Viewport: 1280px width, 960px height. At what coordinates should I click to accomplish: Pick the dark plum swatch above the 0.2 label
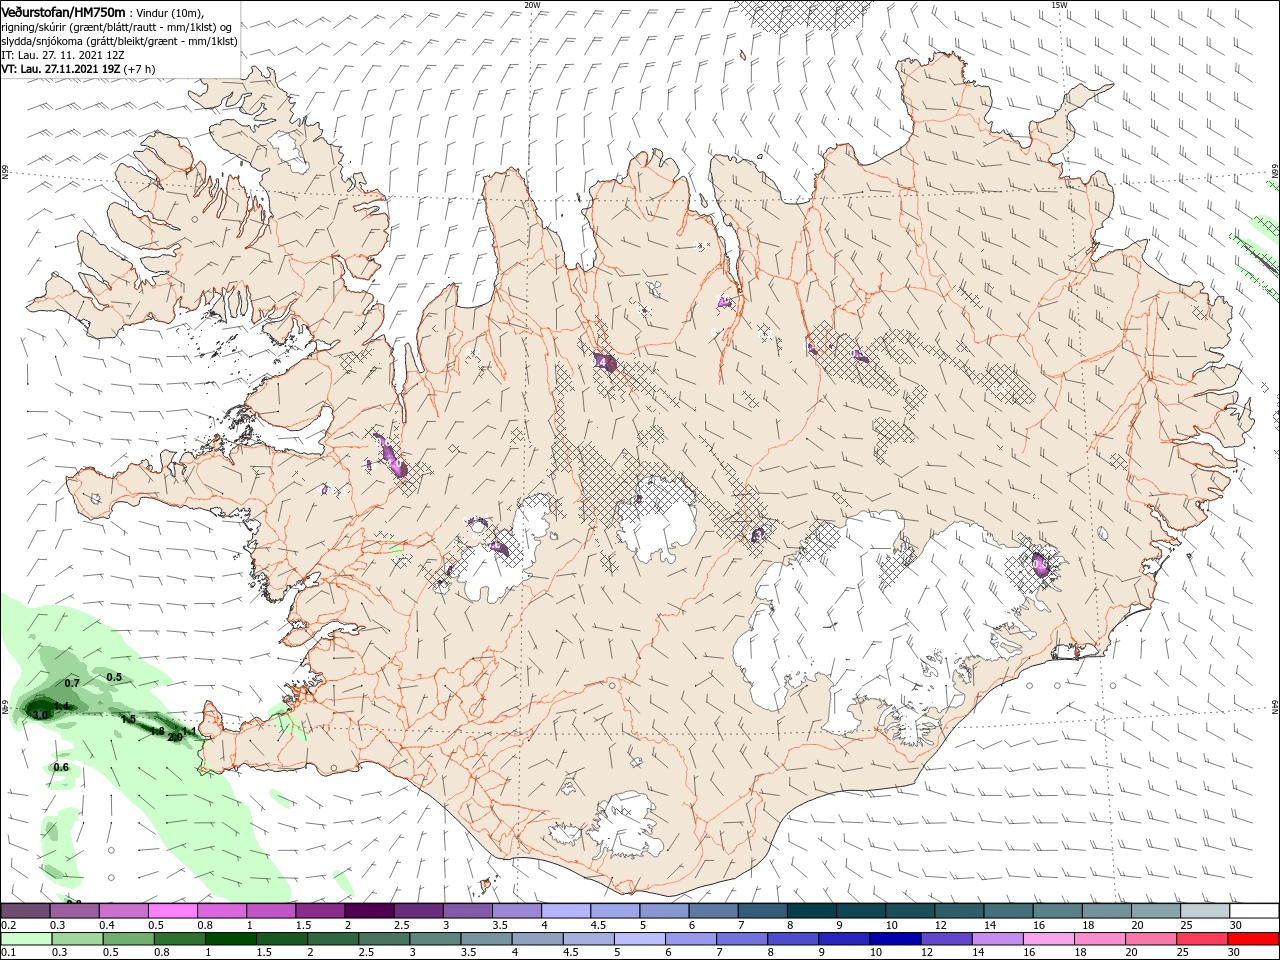pyautogui.click(x=26, y=911)
